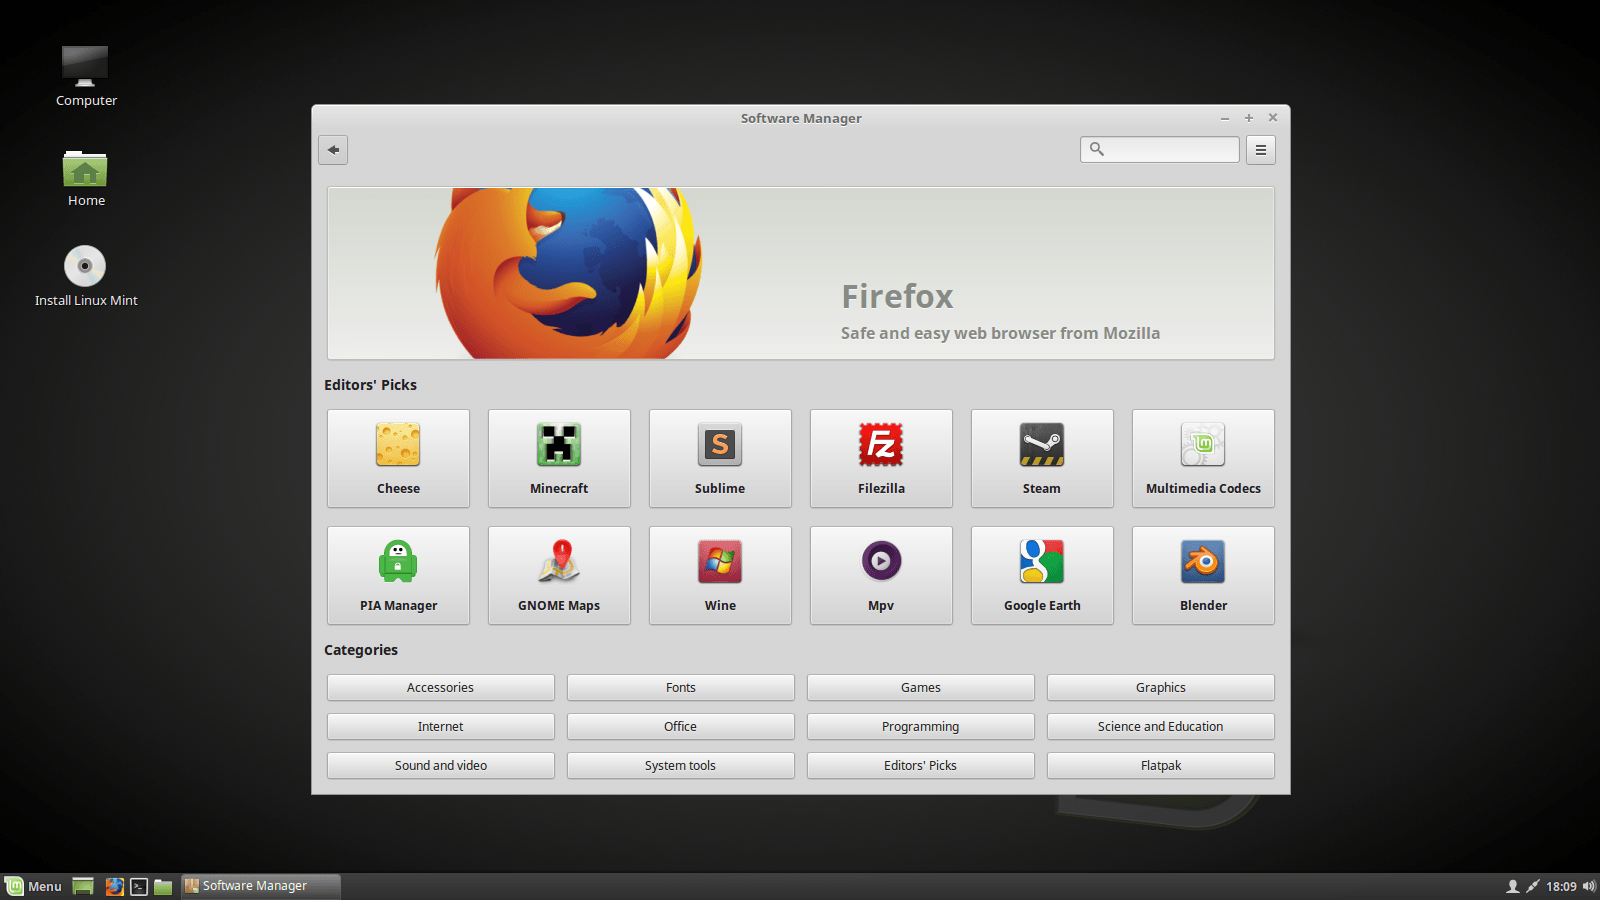The height and width of the screenshot is (900, 1600).
Task: Click the Software Manager taskbar entry
Action: 261,886
